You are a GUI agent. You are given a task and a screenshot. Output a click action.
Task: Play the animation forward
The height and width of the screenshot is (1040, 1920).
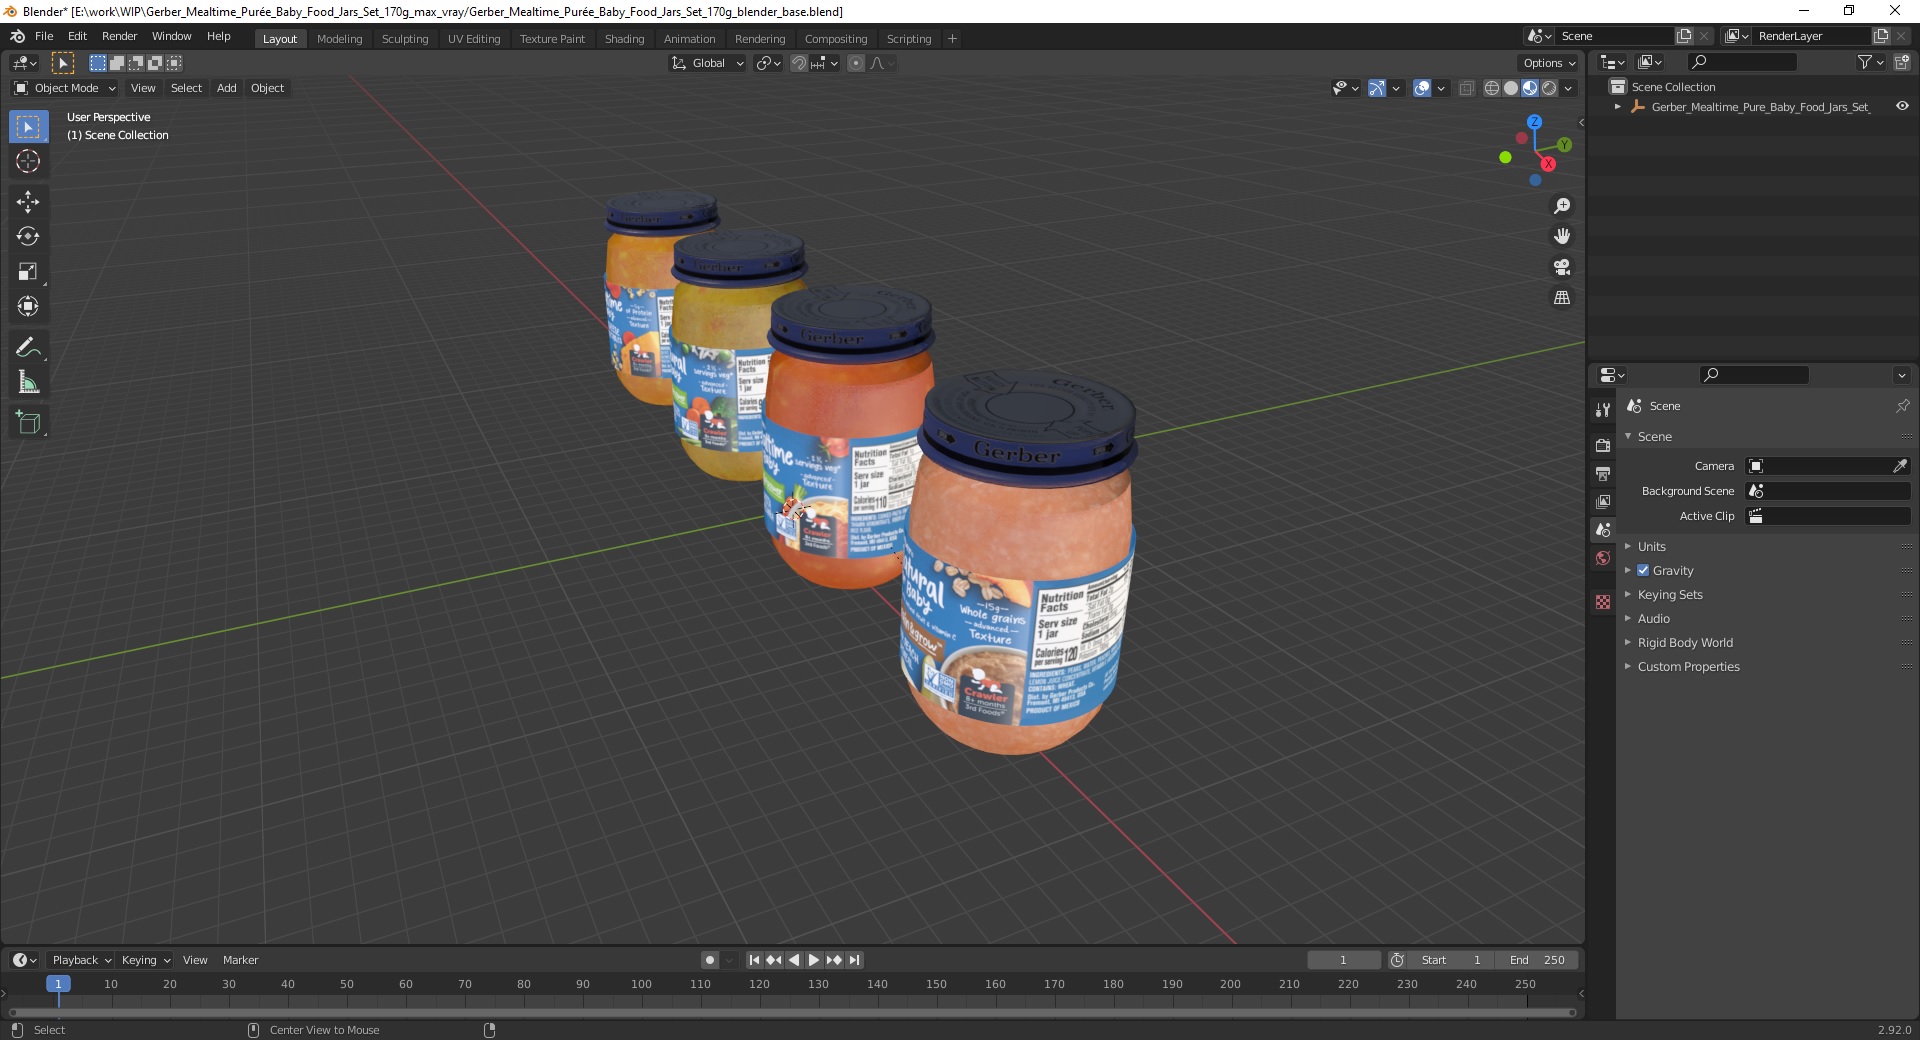point(814,960)
